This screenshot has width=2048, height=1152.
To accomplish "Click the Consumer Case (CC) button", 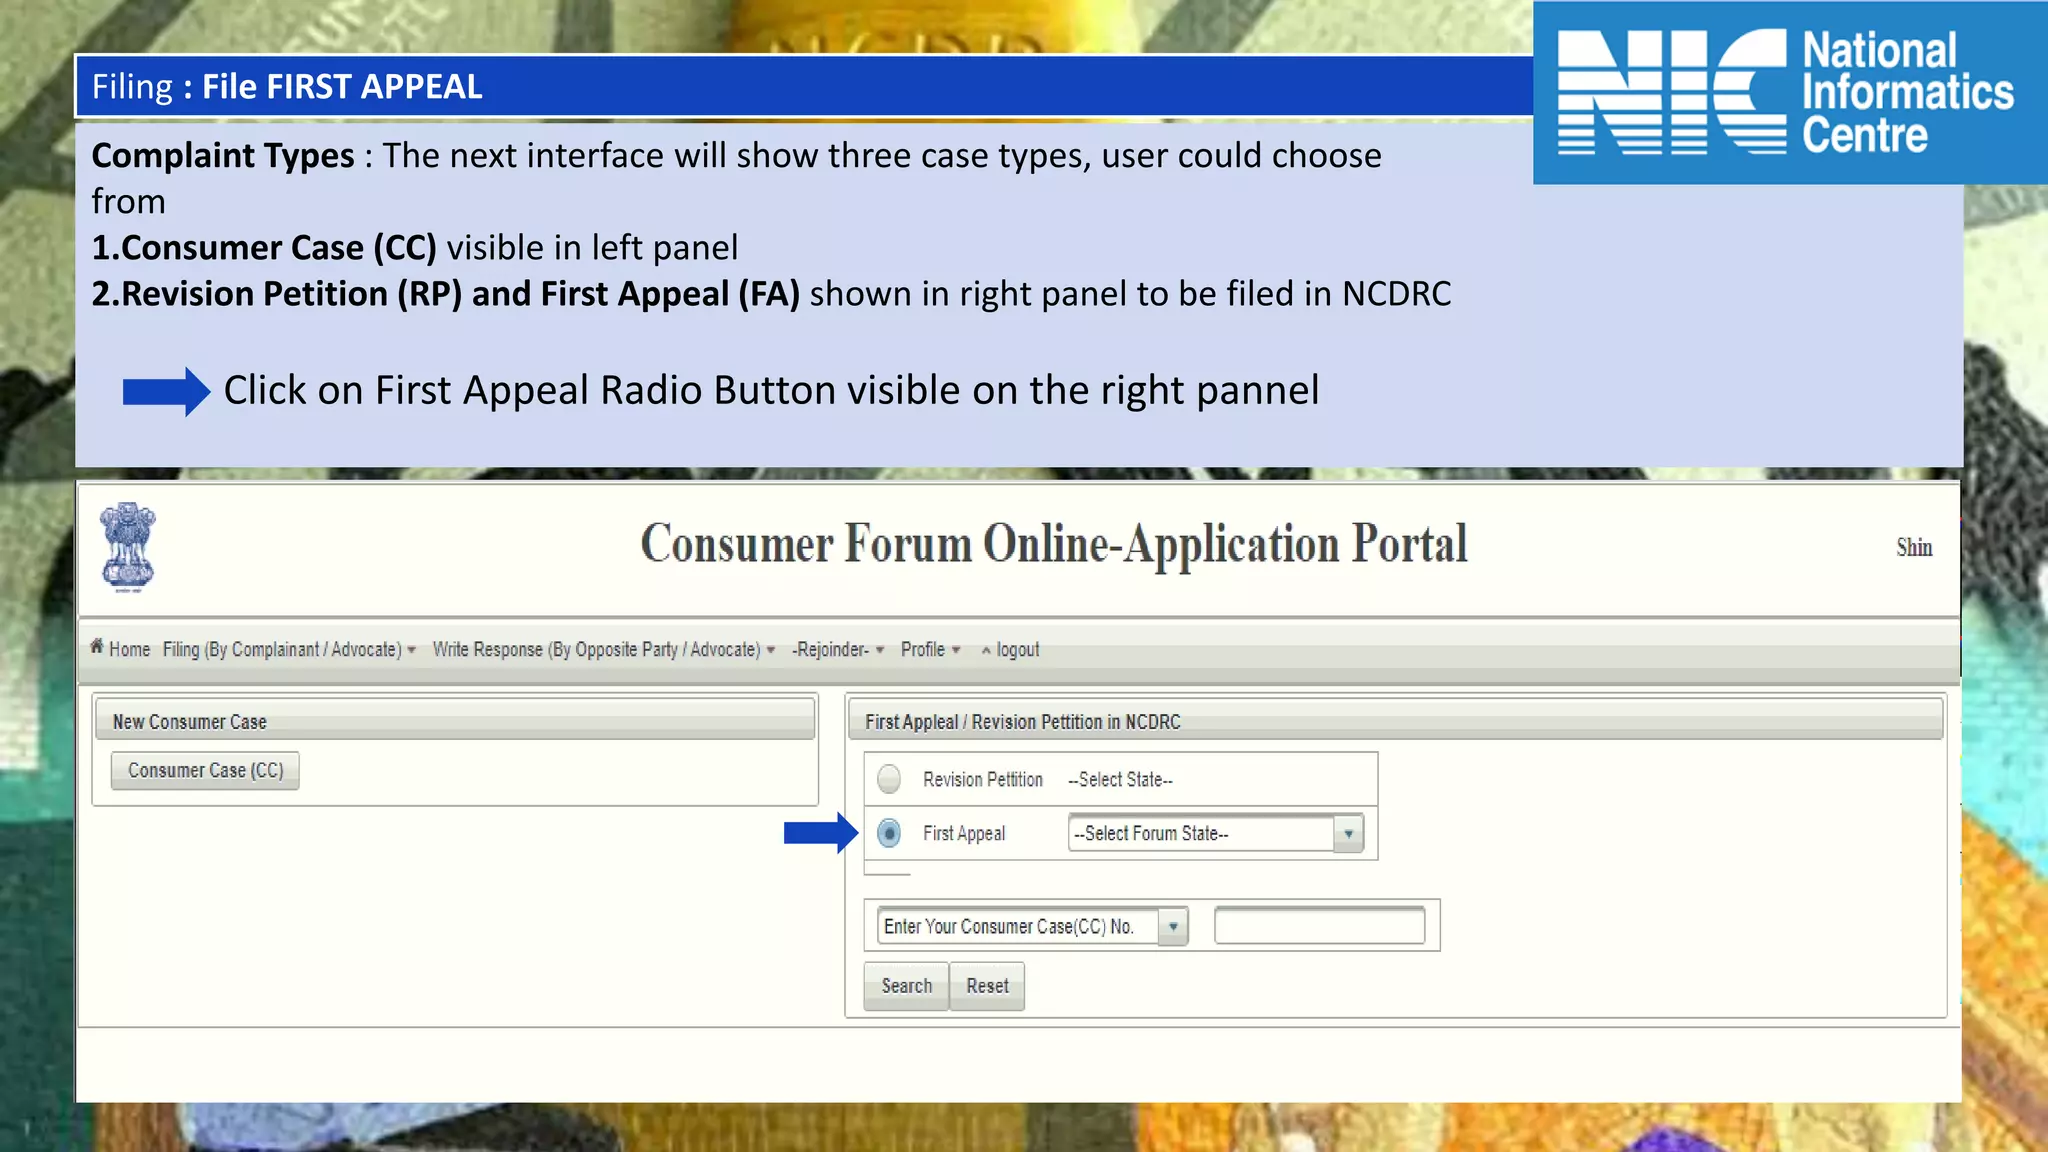I will pyautogui.click(x=205, y=771).
